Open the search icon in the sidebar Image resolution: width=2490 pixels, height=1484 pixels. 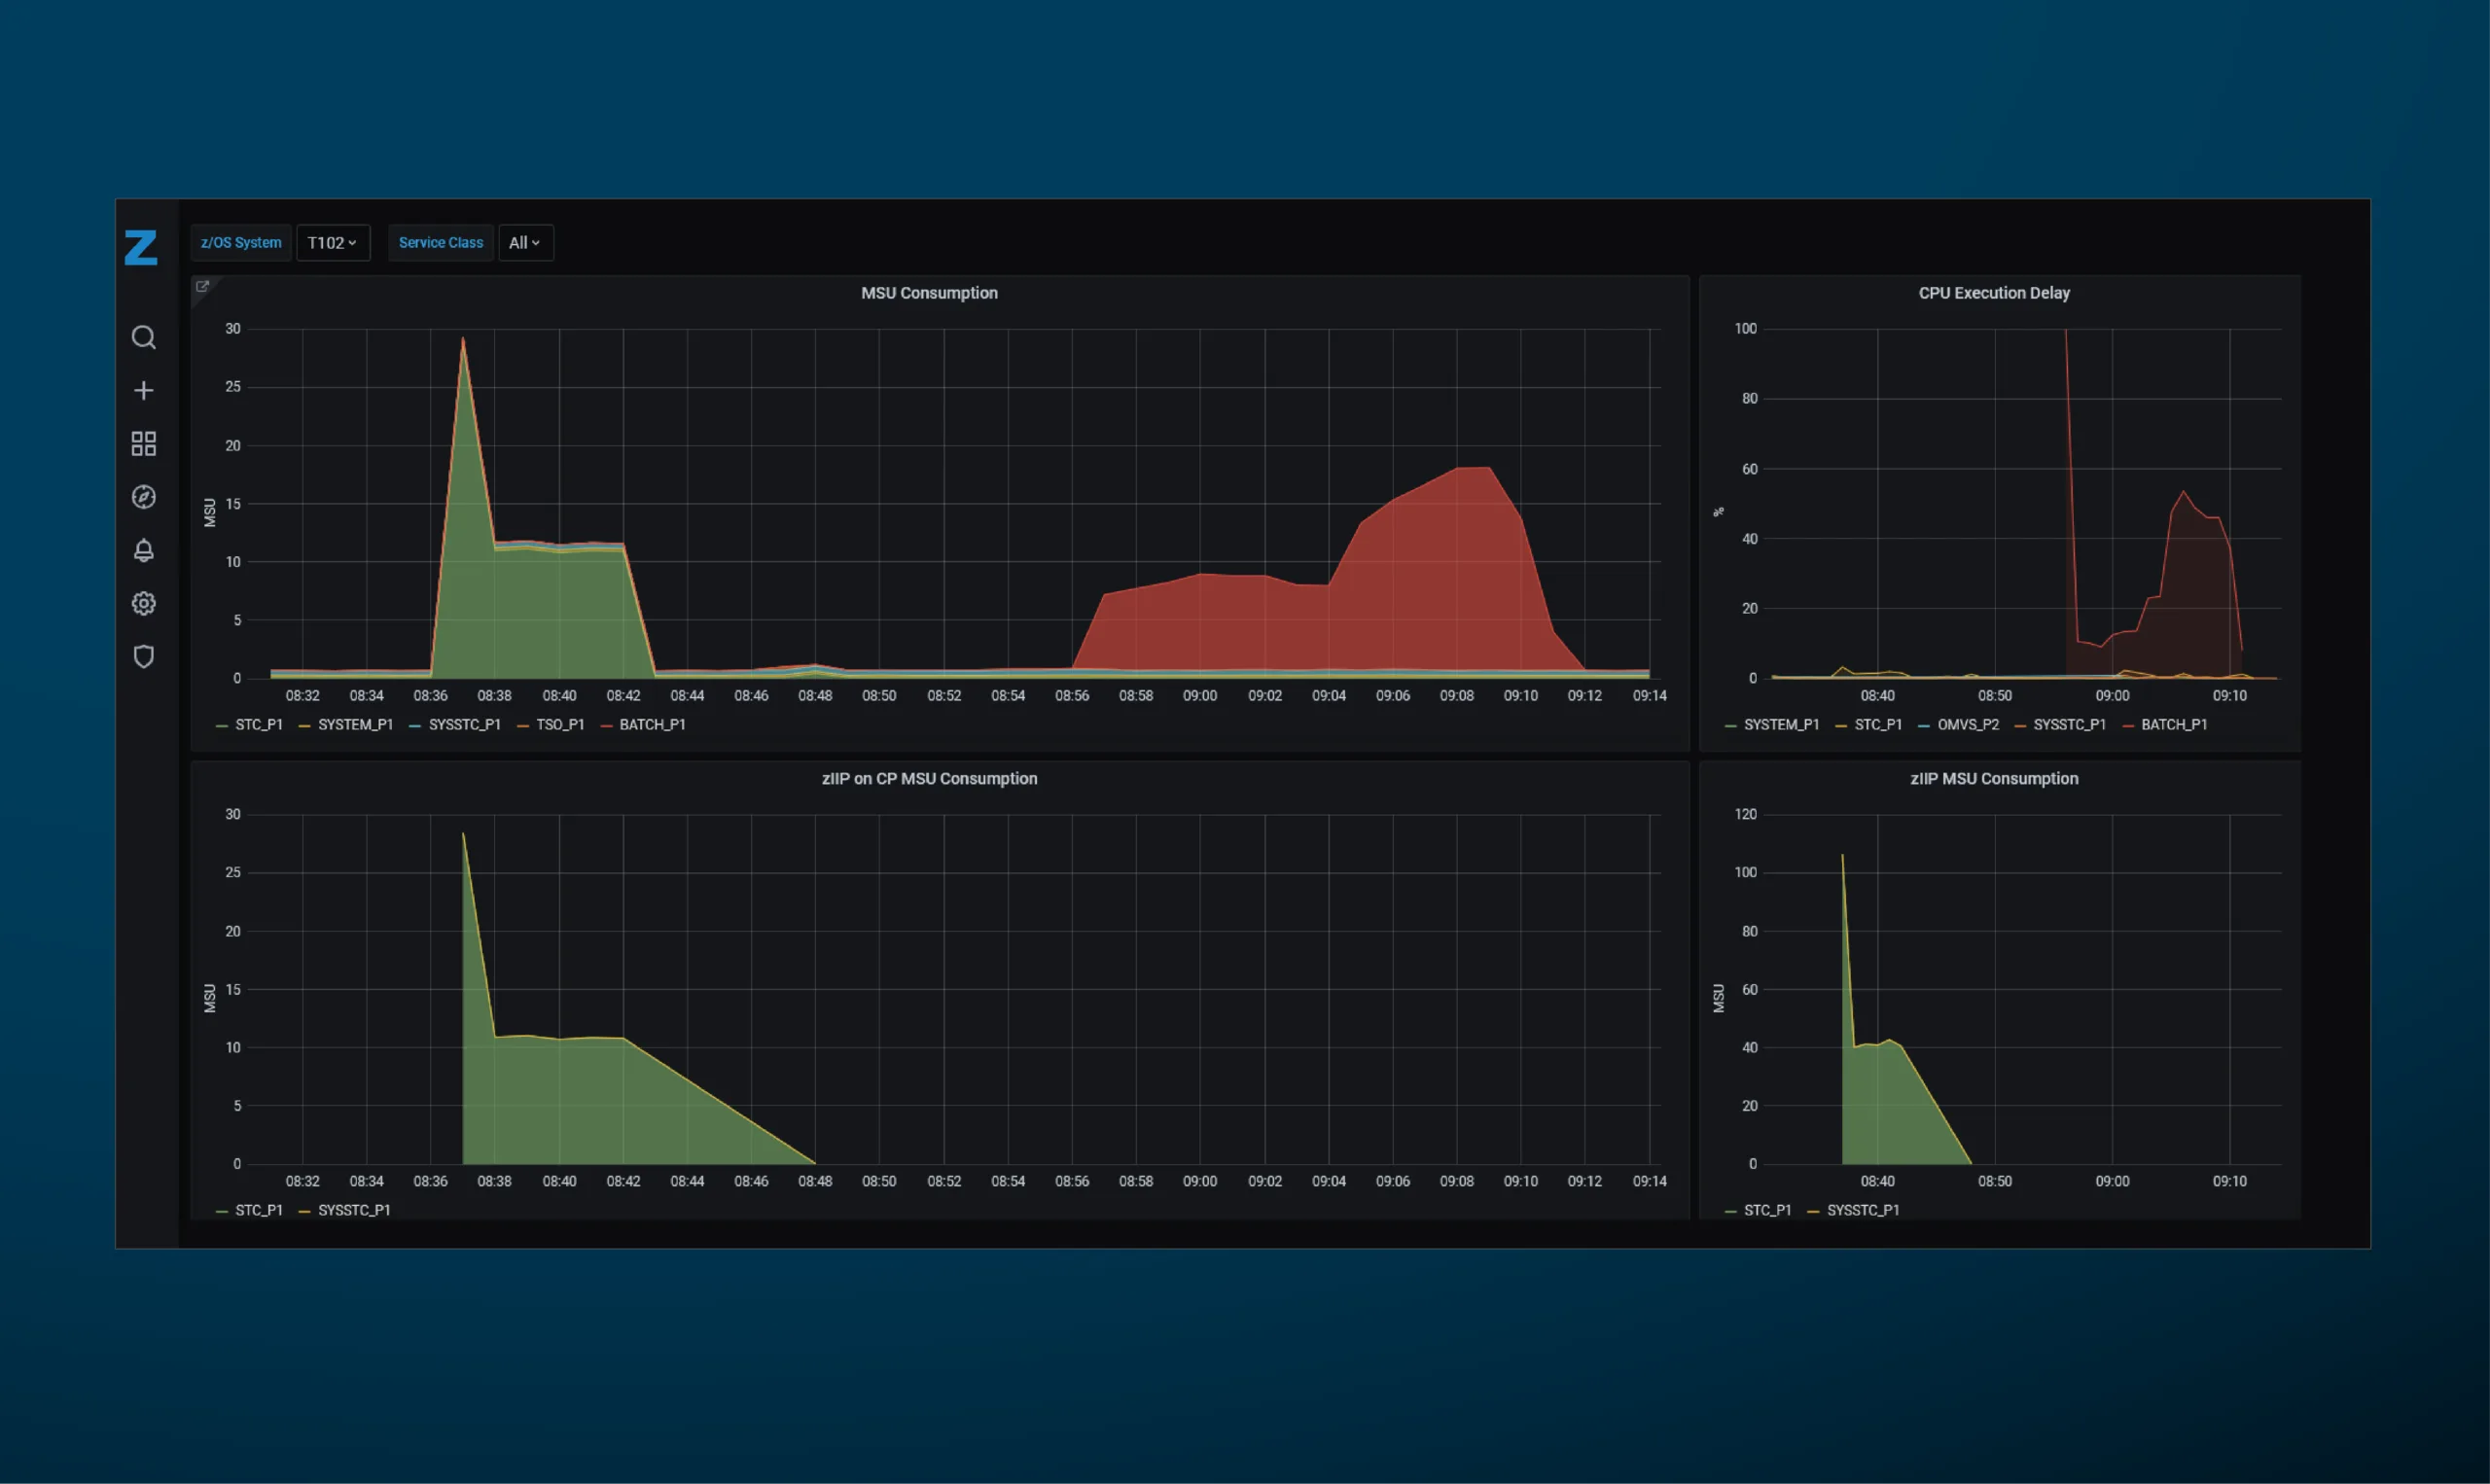(x=144, y=337)
